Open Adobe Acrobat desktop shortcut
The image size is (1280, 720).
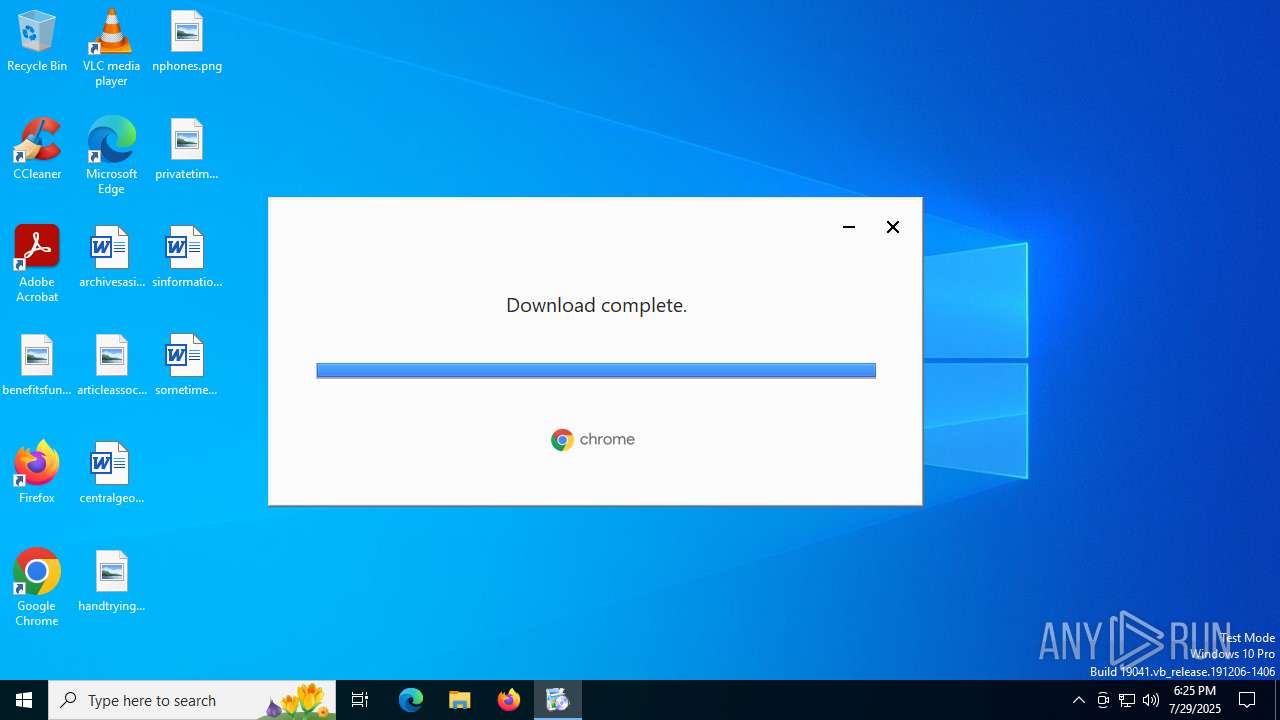[37, 264]
